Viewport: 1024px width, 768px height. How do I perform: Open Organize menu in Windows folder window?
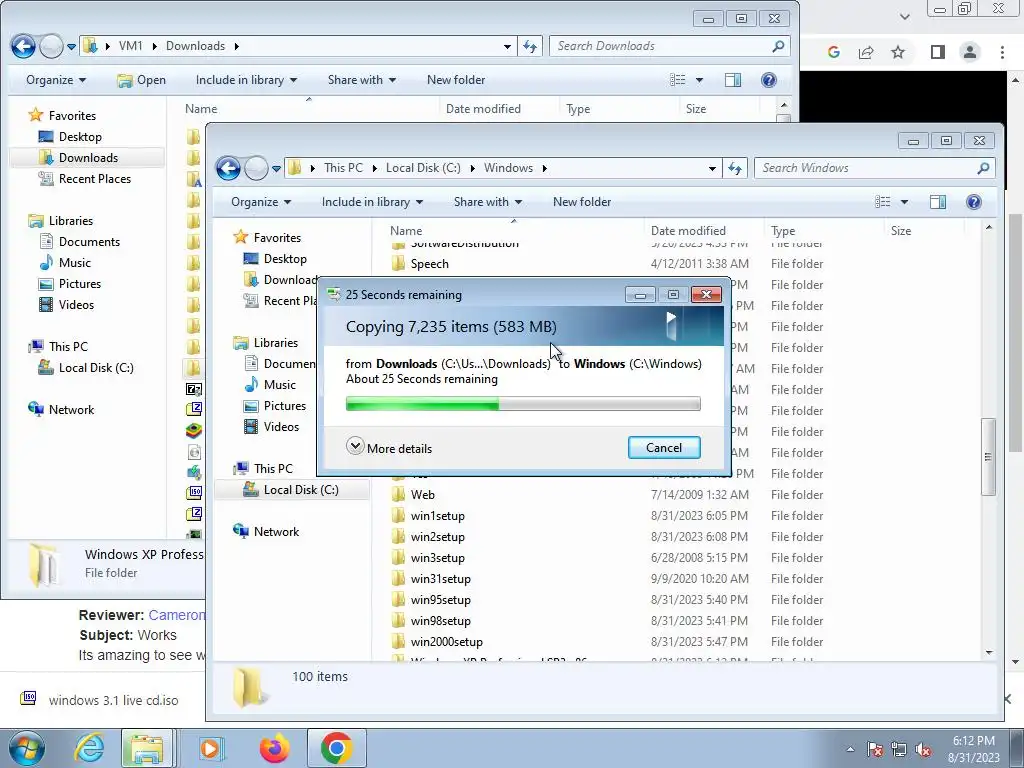(261, 202)
